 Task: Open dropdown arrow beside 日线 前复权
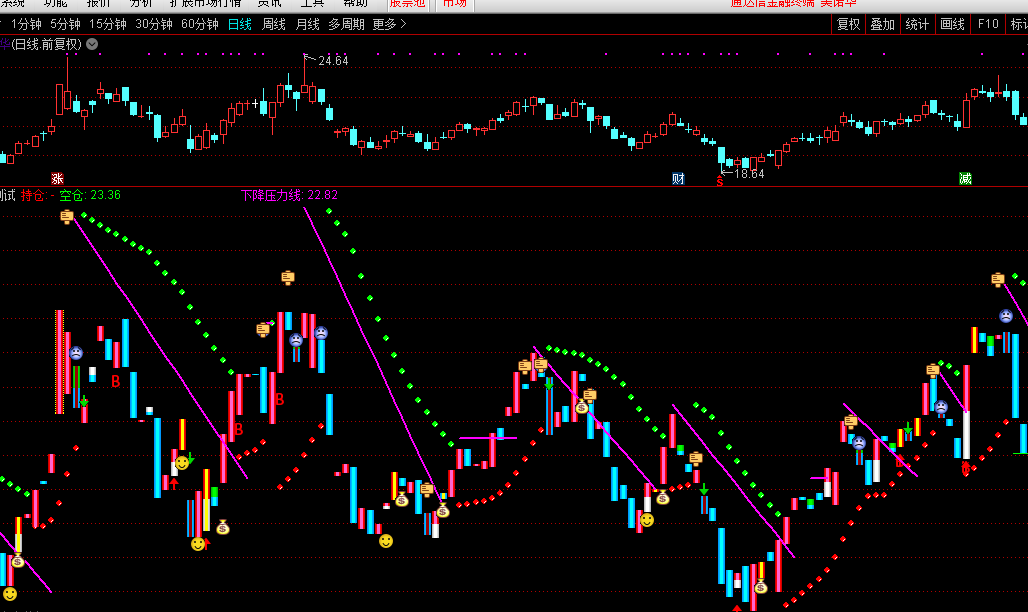point(92,44)
